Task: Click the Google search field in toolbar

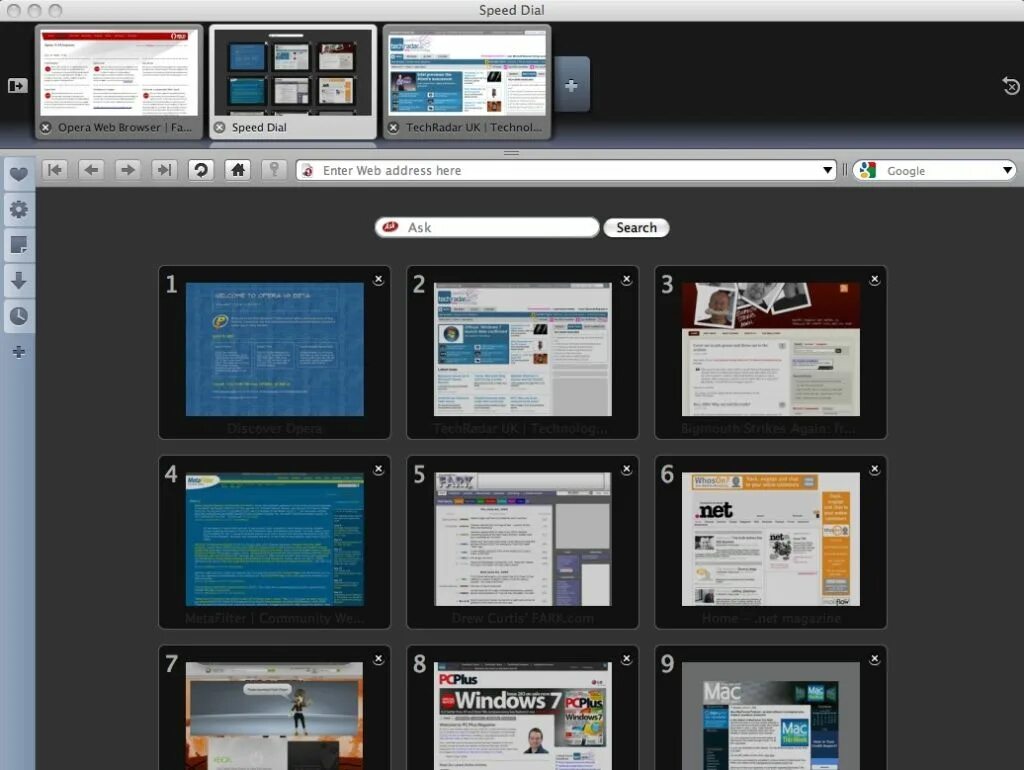Action: pos(934,170)
